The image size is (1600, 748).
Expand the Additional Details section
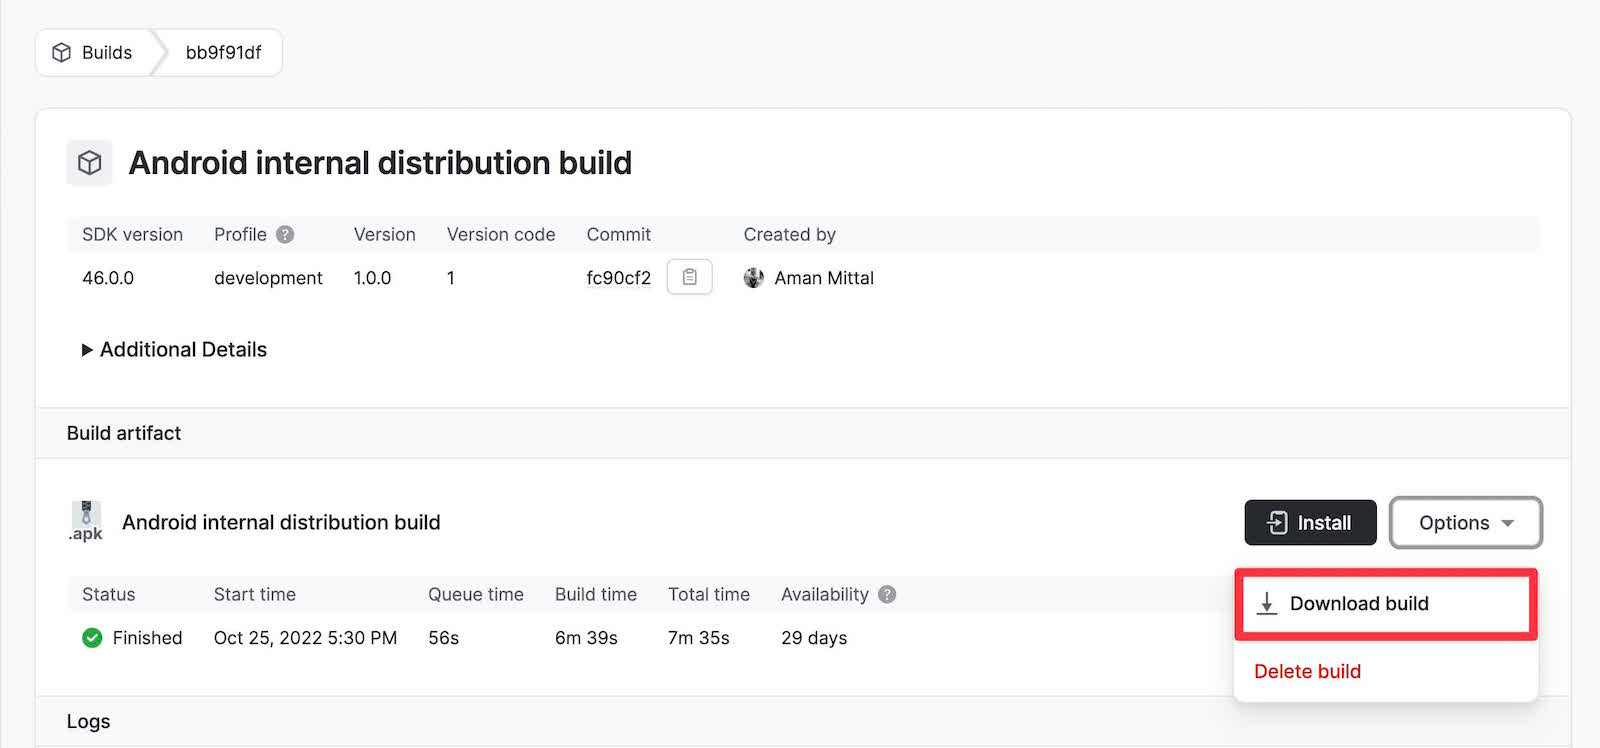coord(174,350)
